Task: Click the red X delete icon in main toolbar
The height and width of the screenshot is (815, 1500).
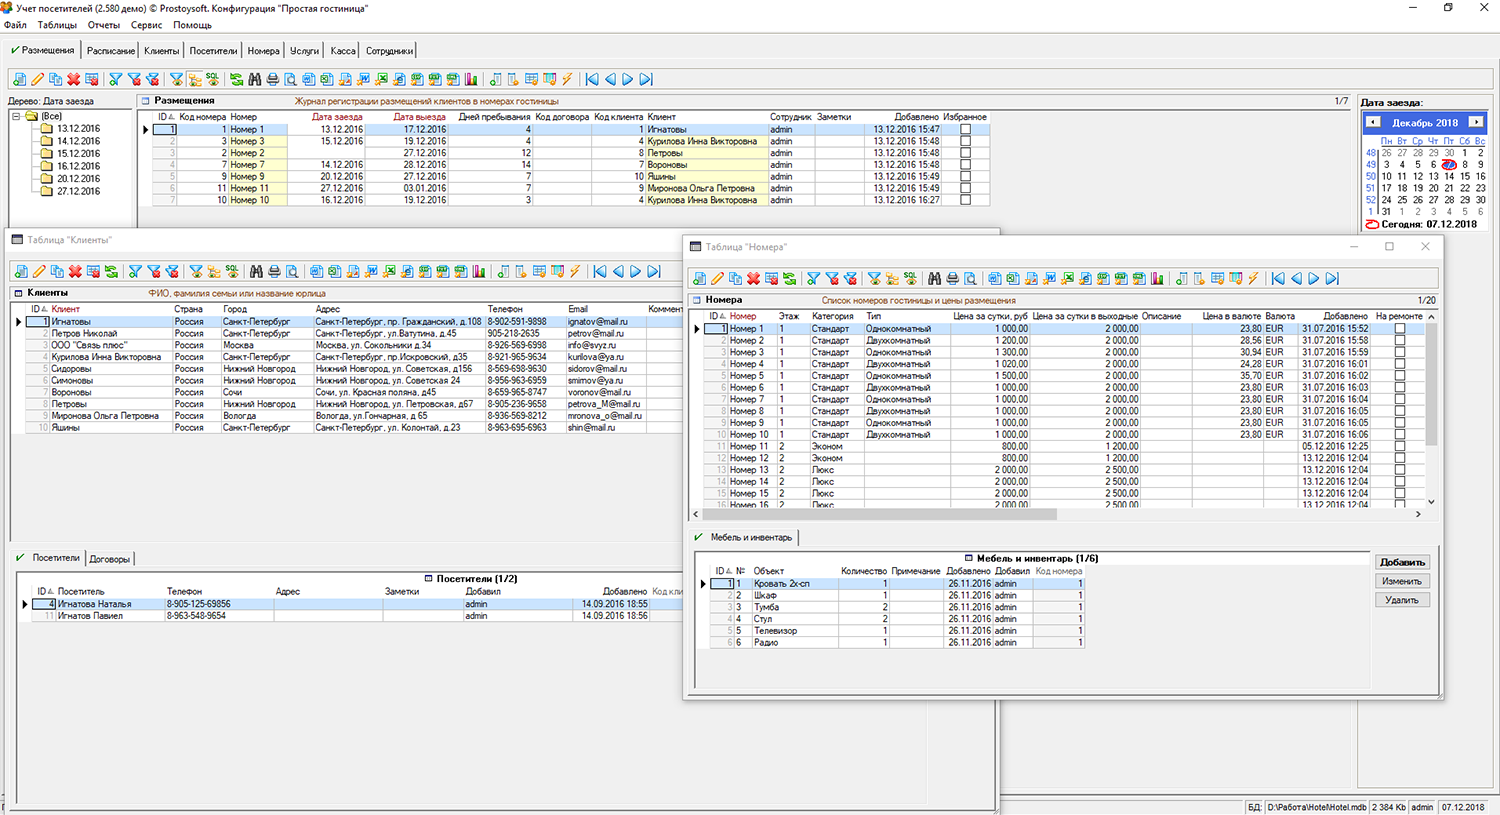Action: (x=74, y=79)
